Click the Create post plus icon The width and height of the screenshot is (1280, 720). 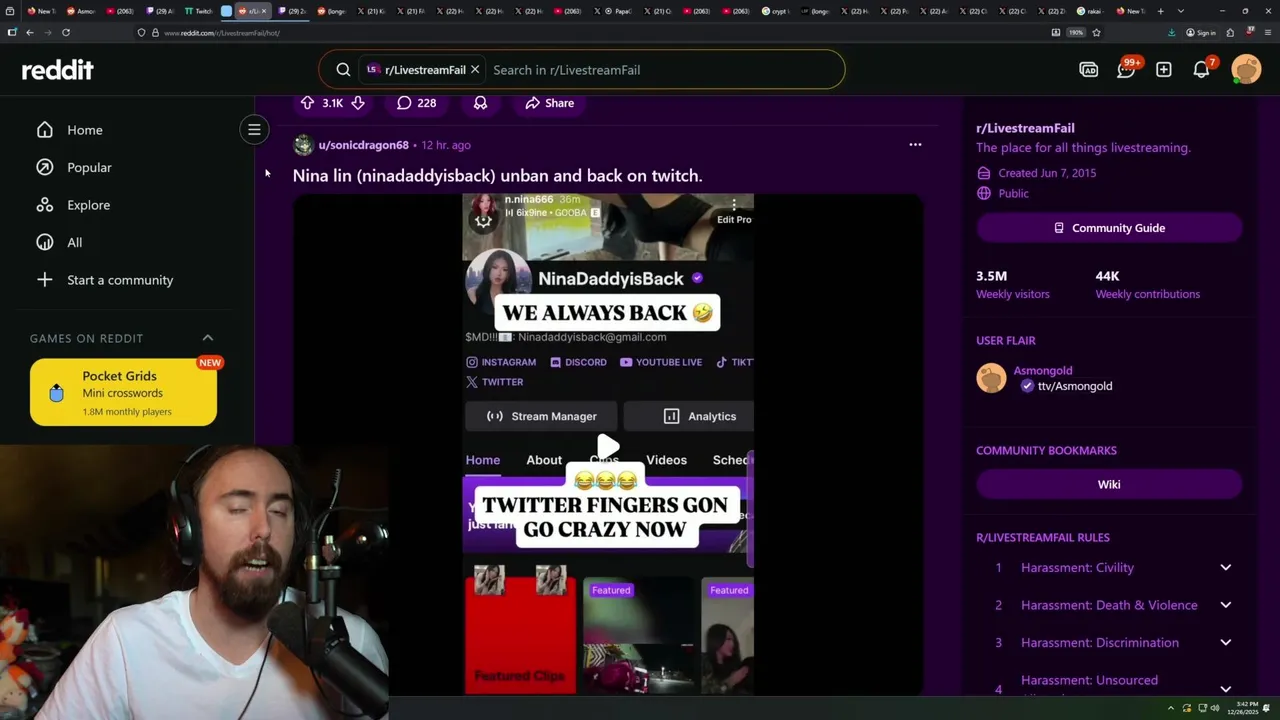(1164, 70)
